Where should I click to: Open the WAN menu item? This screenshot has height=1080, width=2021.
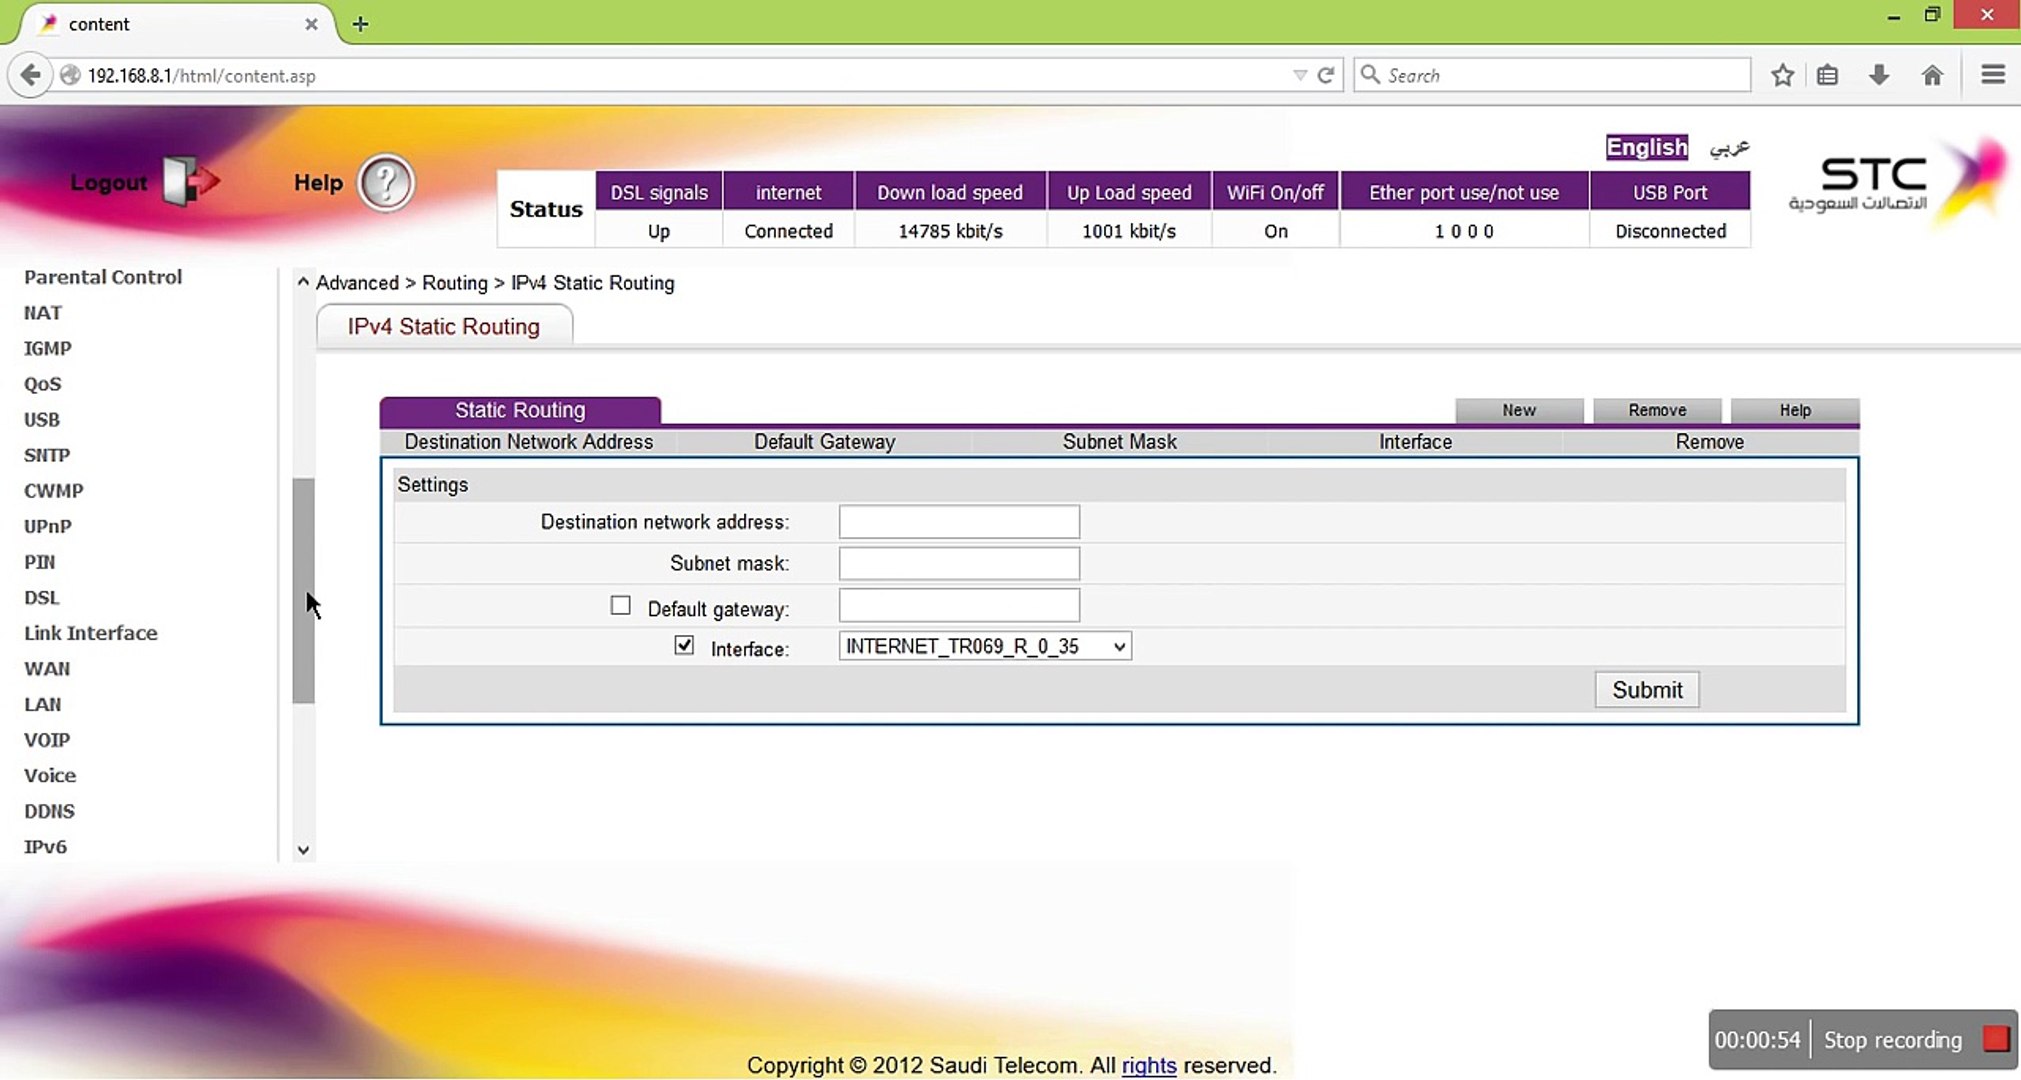click(x=47, y=669)
